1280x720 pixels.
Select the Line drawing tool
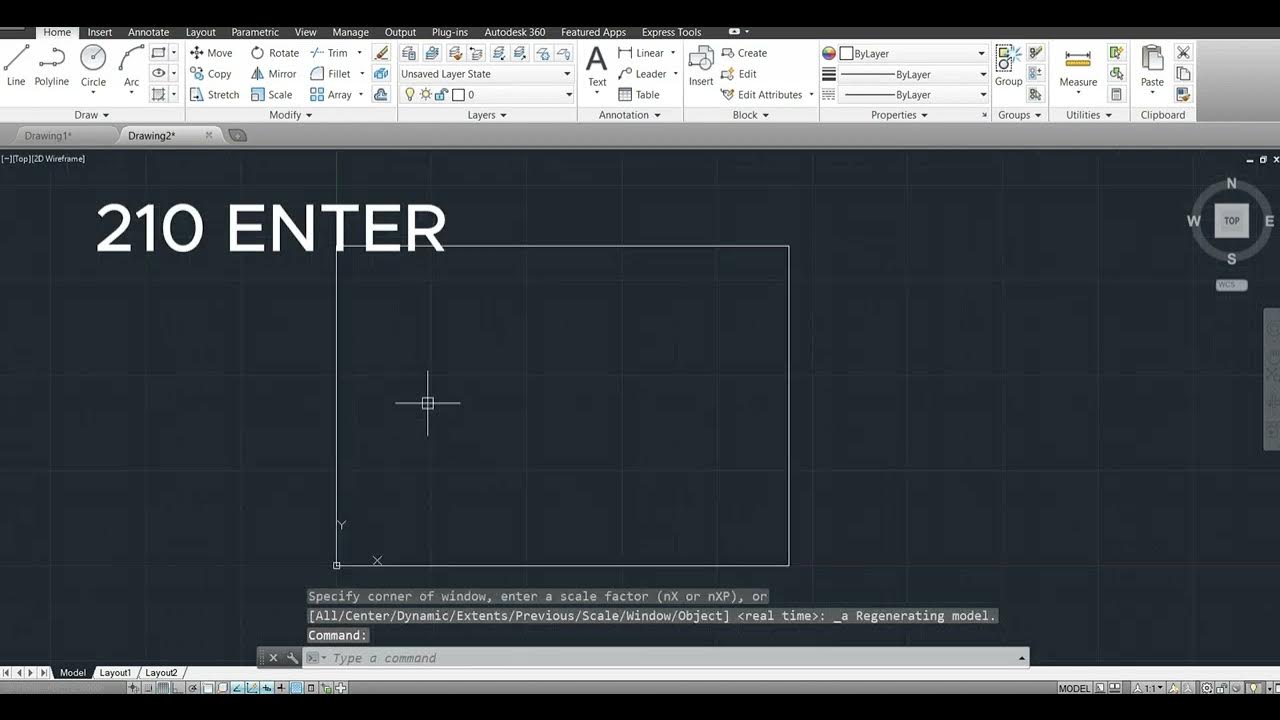pos(16,65)
